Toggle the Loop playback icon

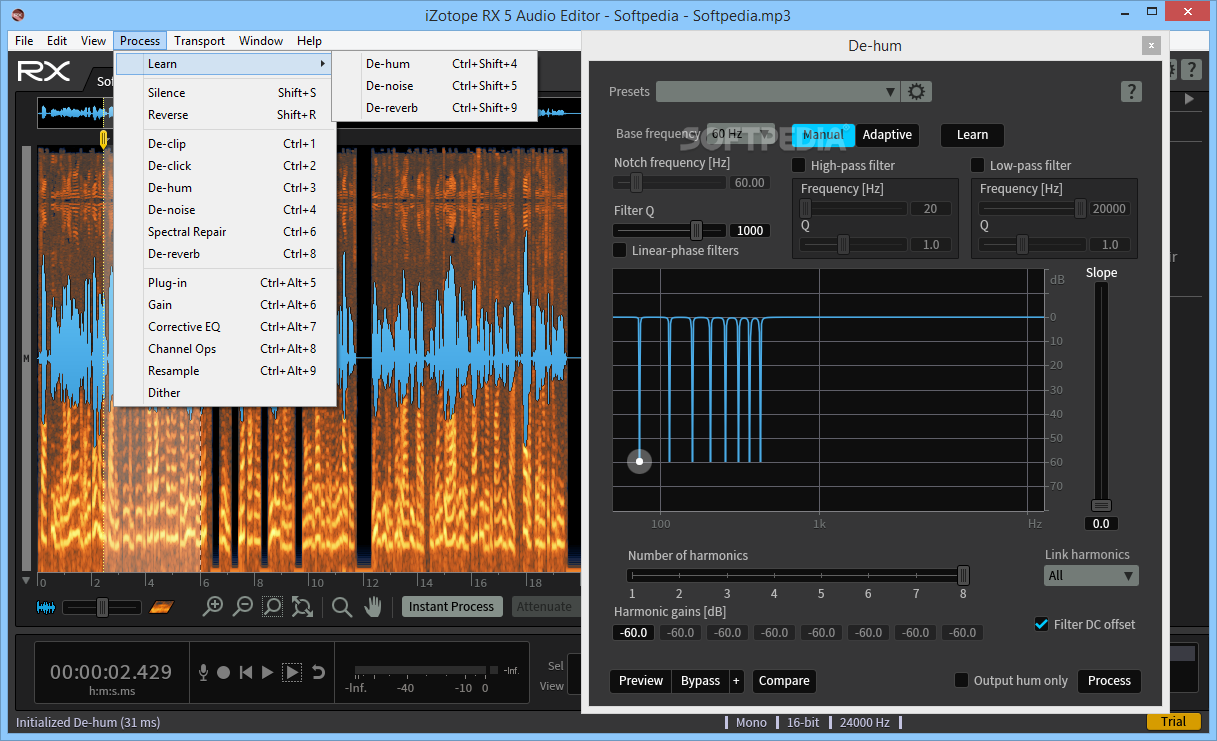click(x=318, y=673)
